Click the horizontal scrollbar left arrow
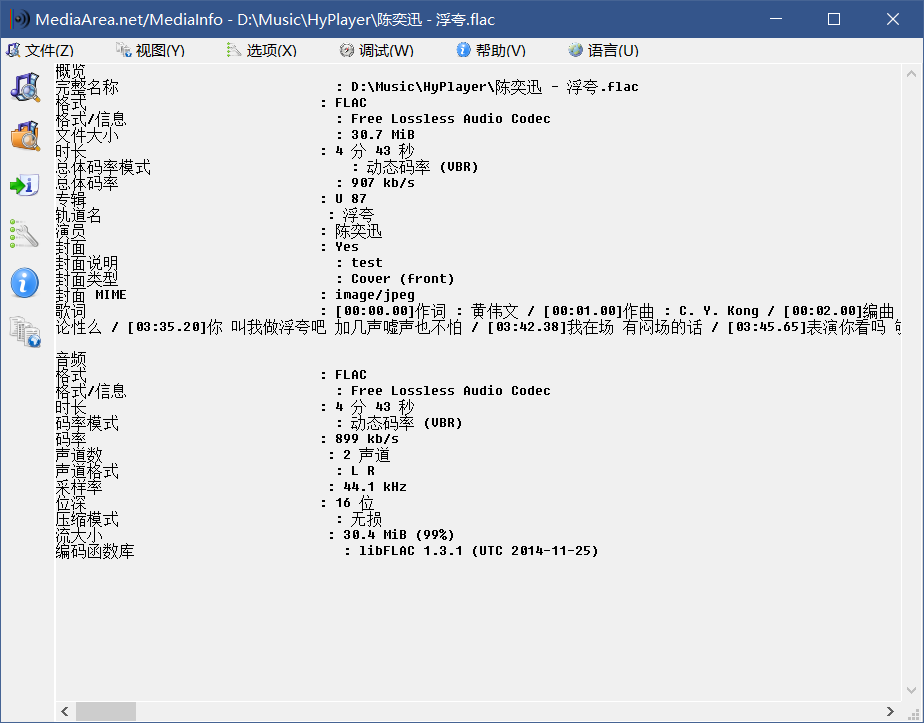Screen dimensions: 924x723 tap(64, 710)
